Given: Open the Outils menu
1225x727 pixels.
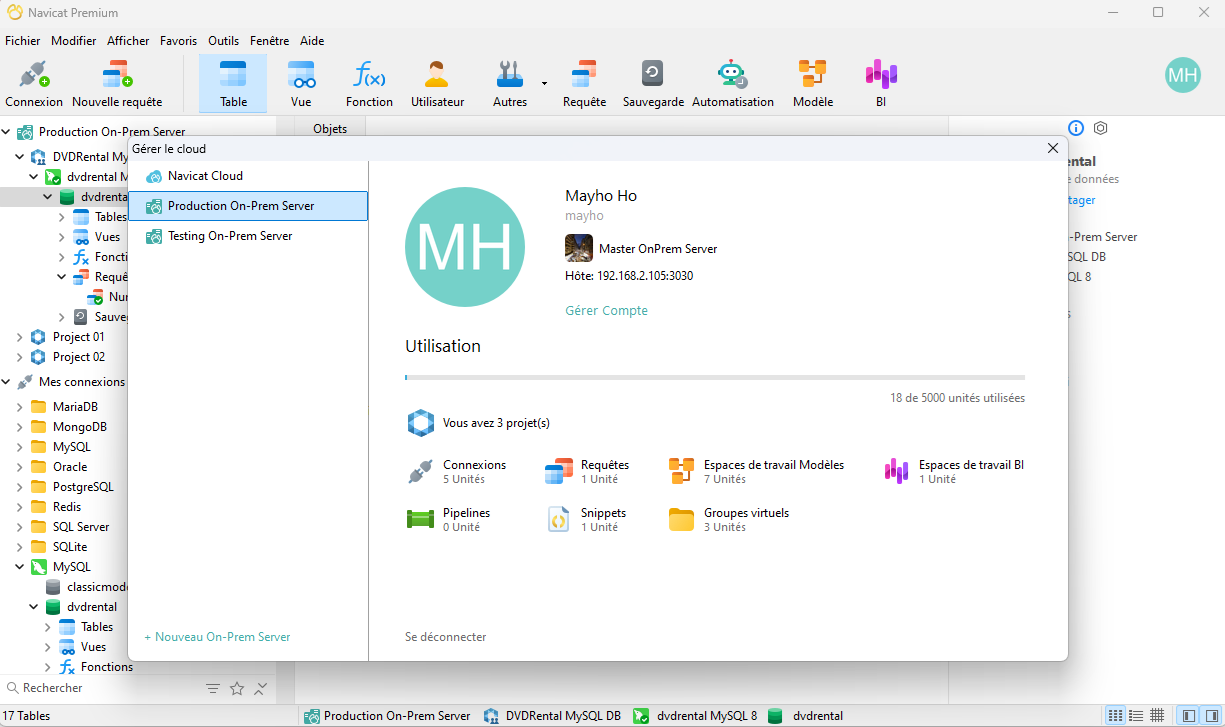Looking at the screenshot, I should point(223,41).
